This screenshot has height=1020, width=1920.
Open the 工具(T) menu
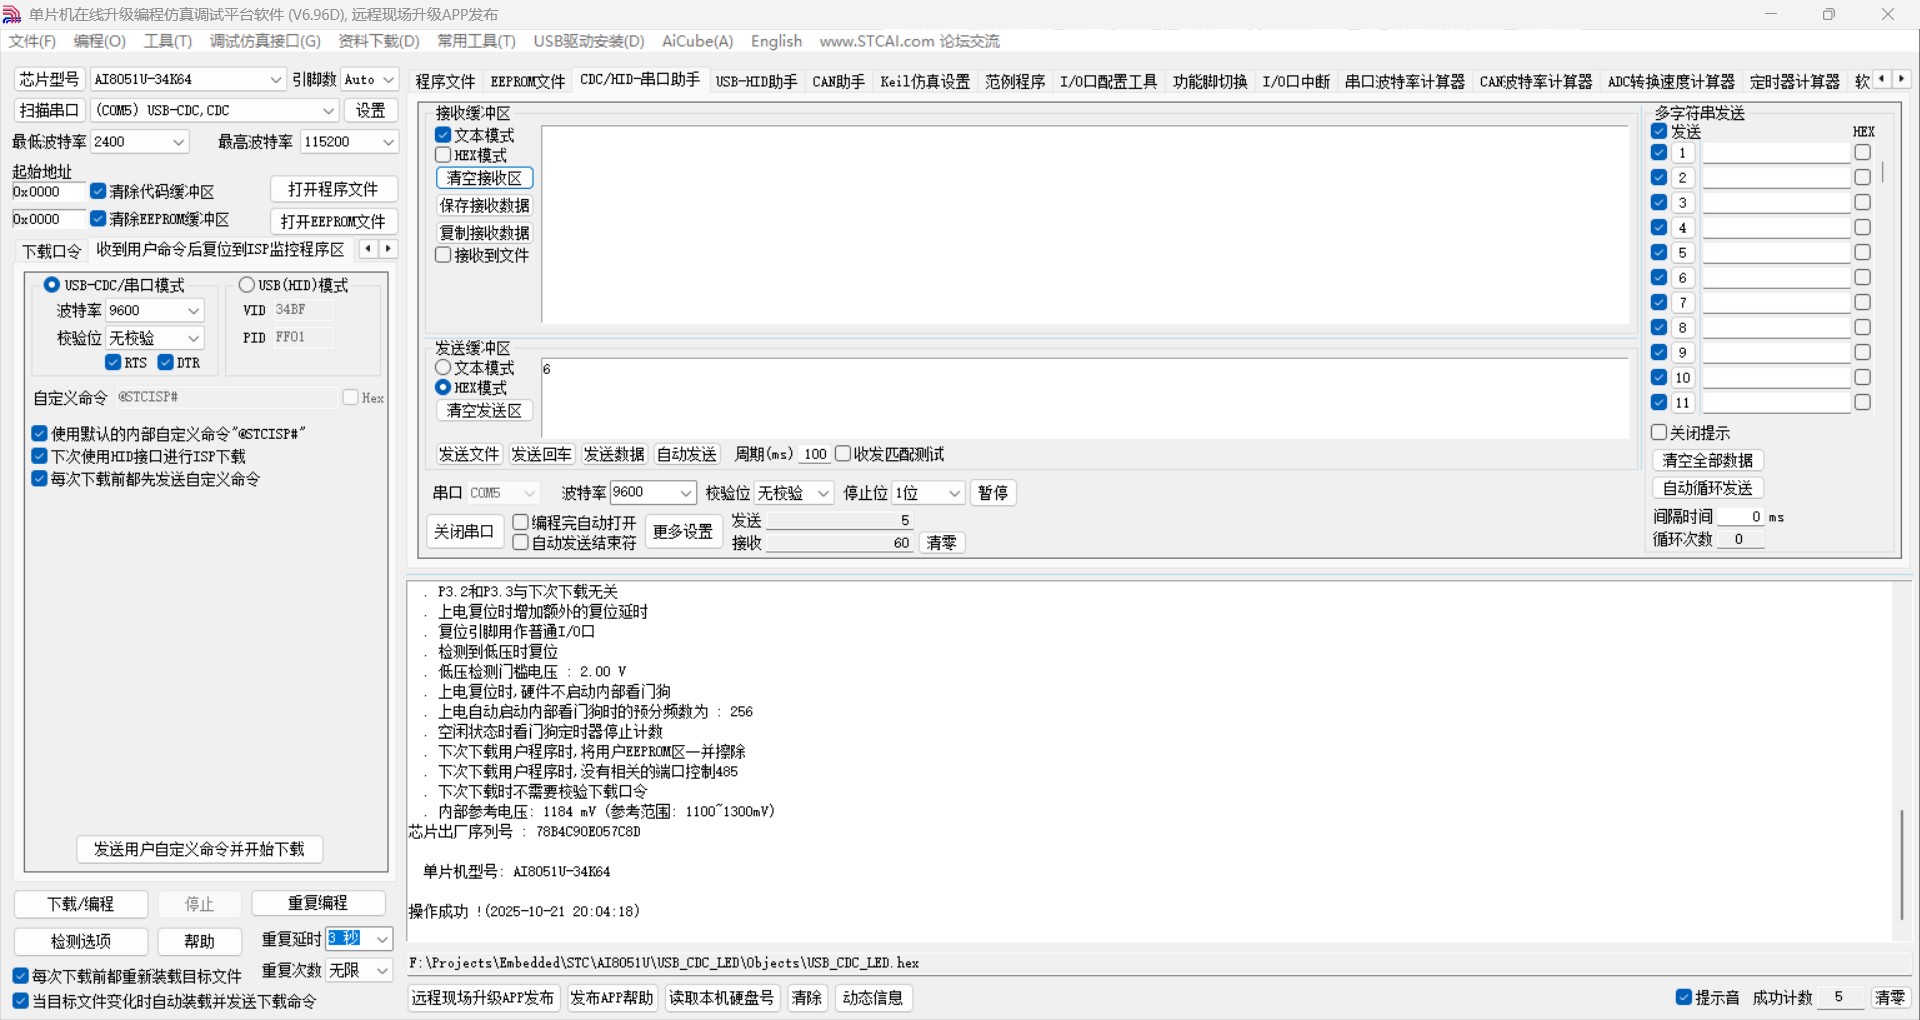pos(167,41)
